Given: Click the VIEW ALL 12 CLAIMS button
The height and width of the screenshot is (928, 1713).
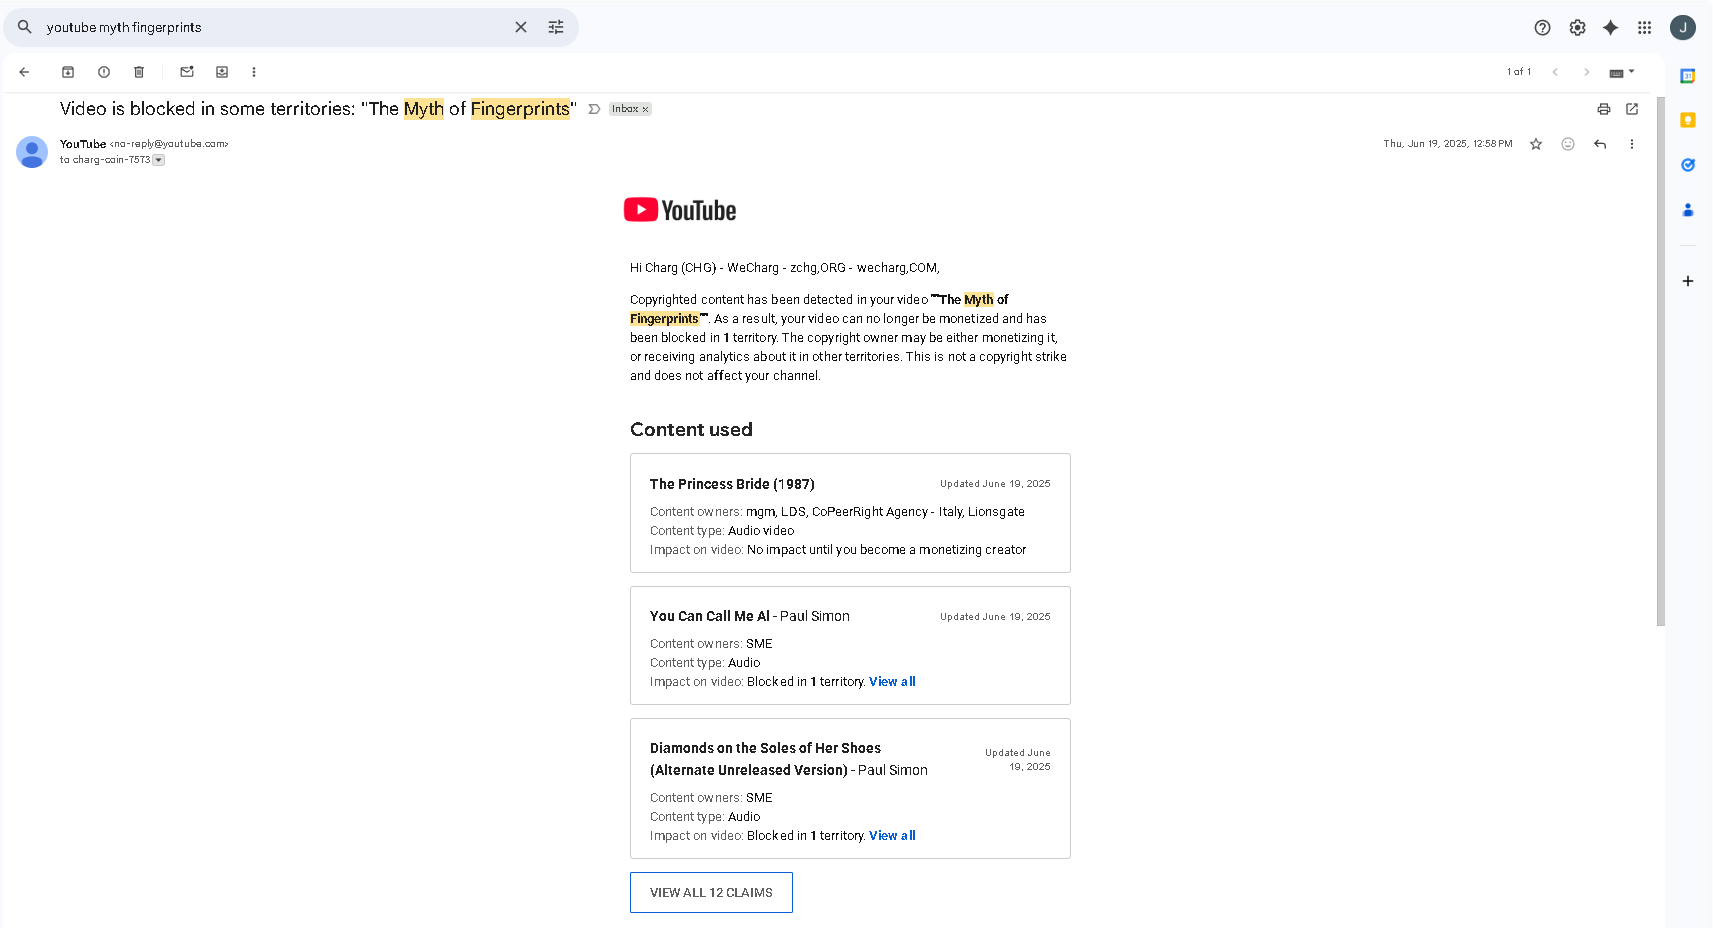Looking at the screenshot, I should [x=711, y=892].
